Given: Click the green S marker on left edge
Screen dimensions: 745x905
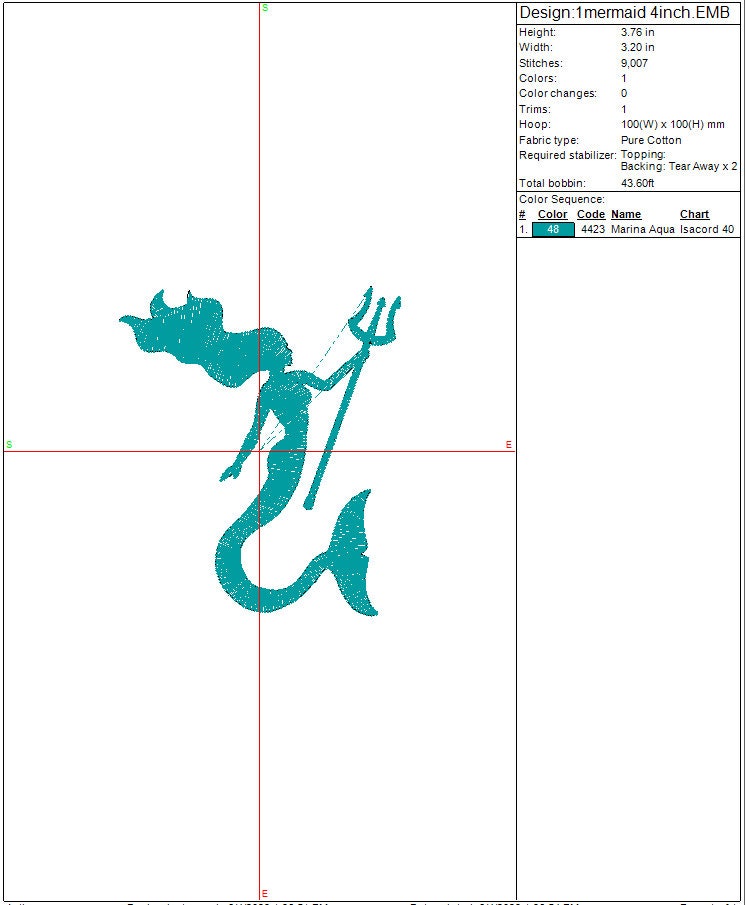Looking at the screenshot, I should coord(9,444).
